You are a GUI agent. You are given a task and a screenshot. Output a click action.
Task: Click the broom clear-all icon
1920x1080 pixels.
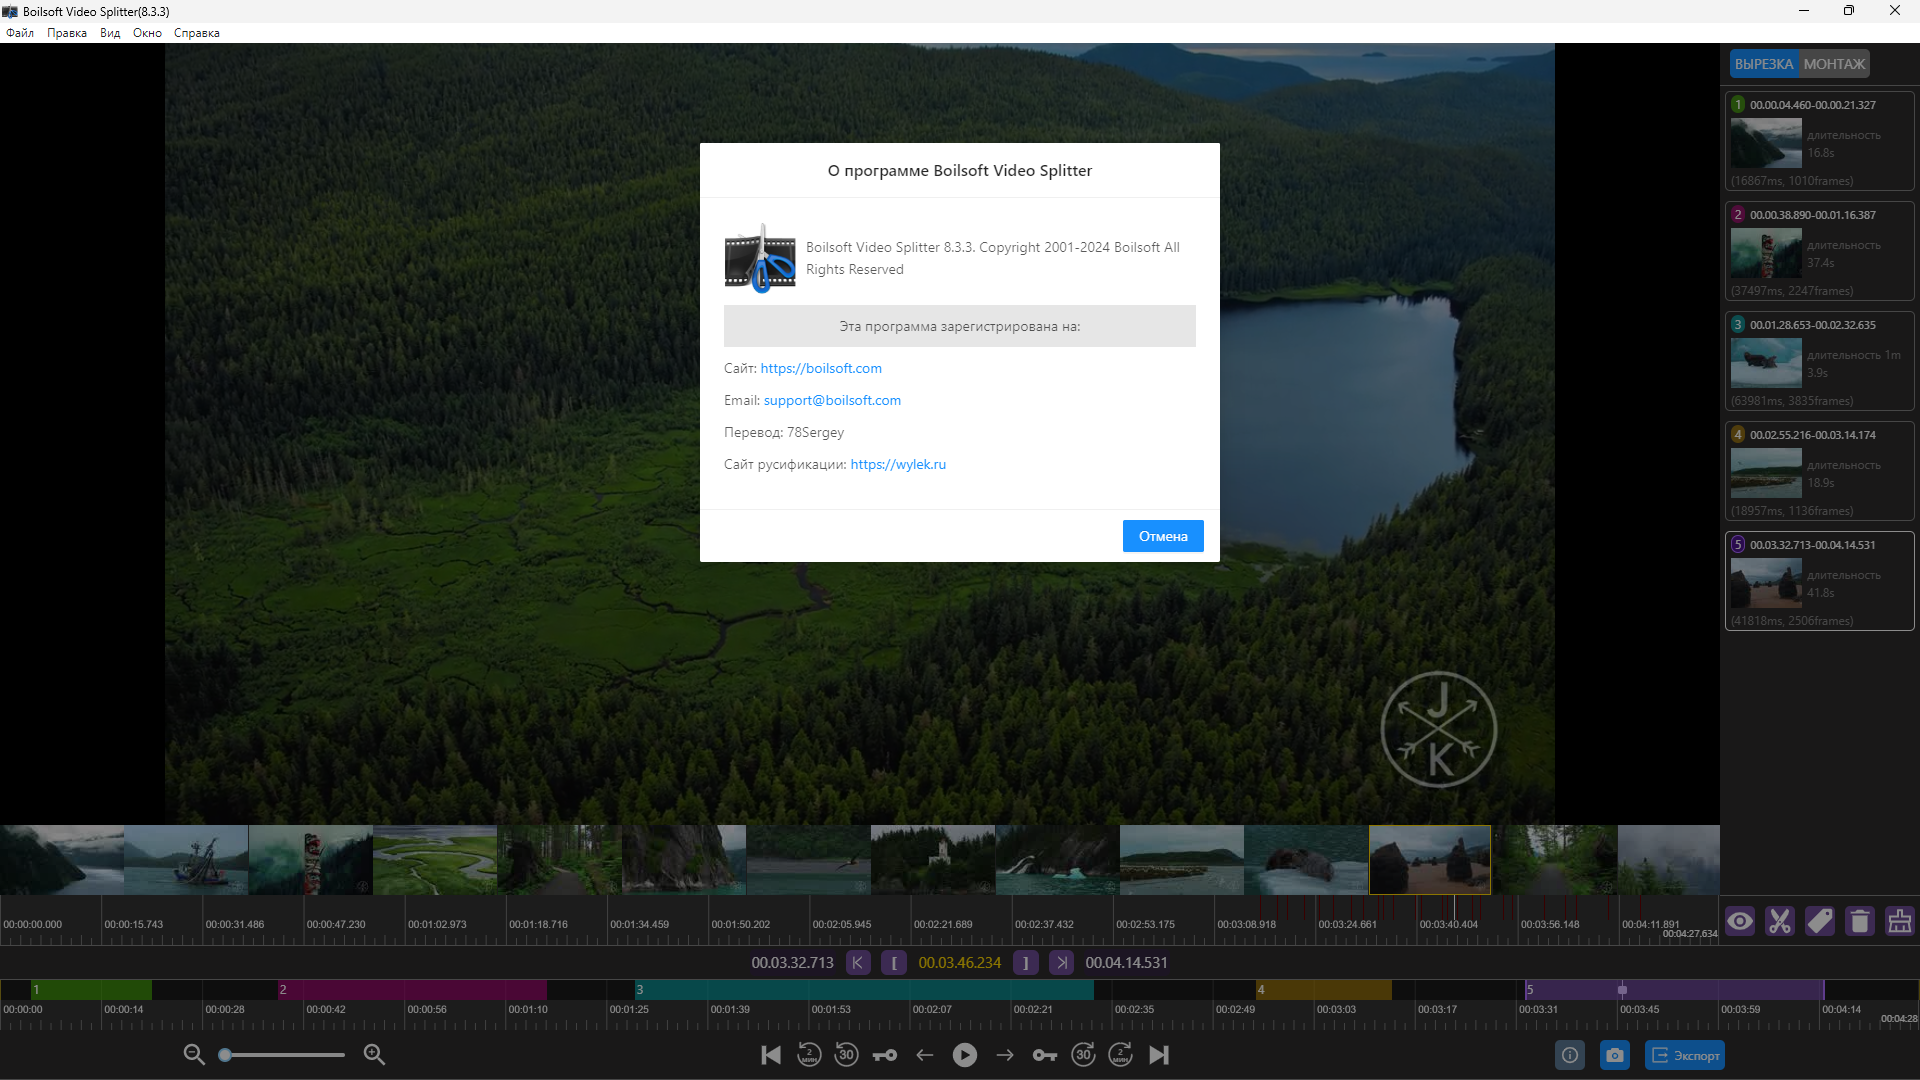coord(1899,921)
